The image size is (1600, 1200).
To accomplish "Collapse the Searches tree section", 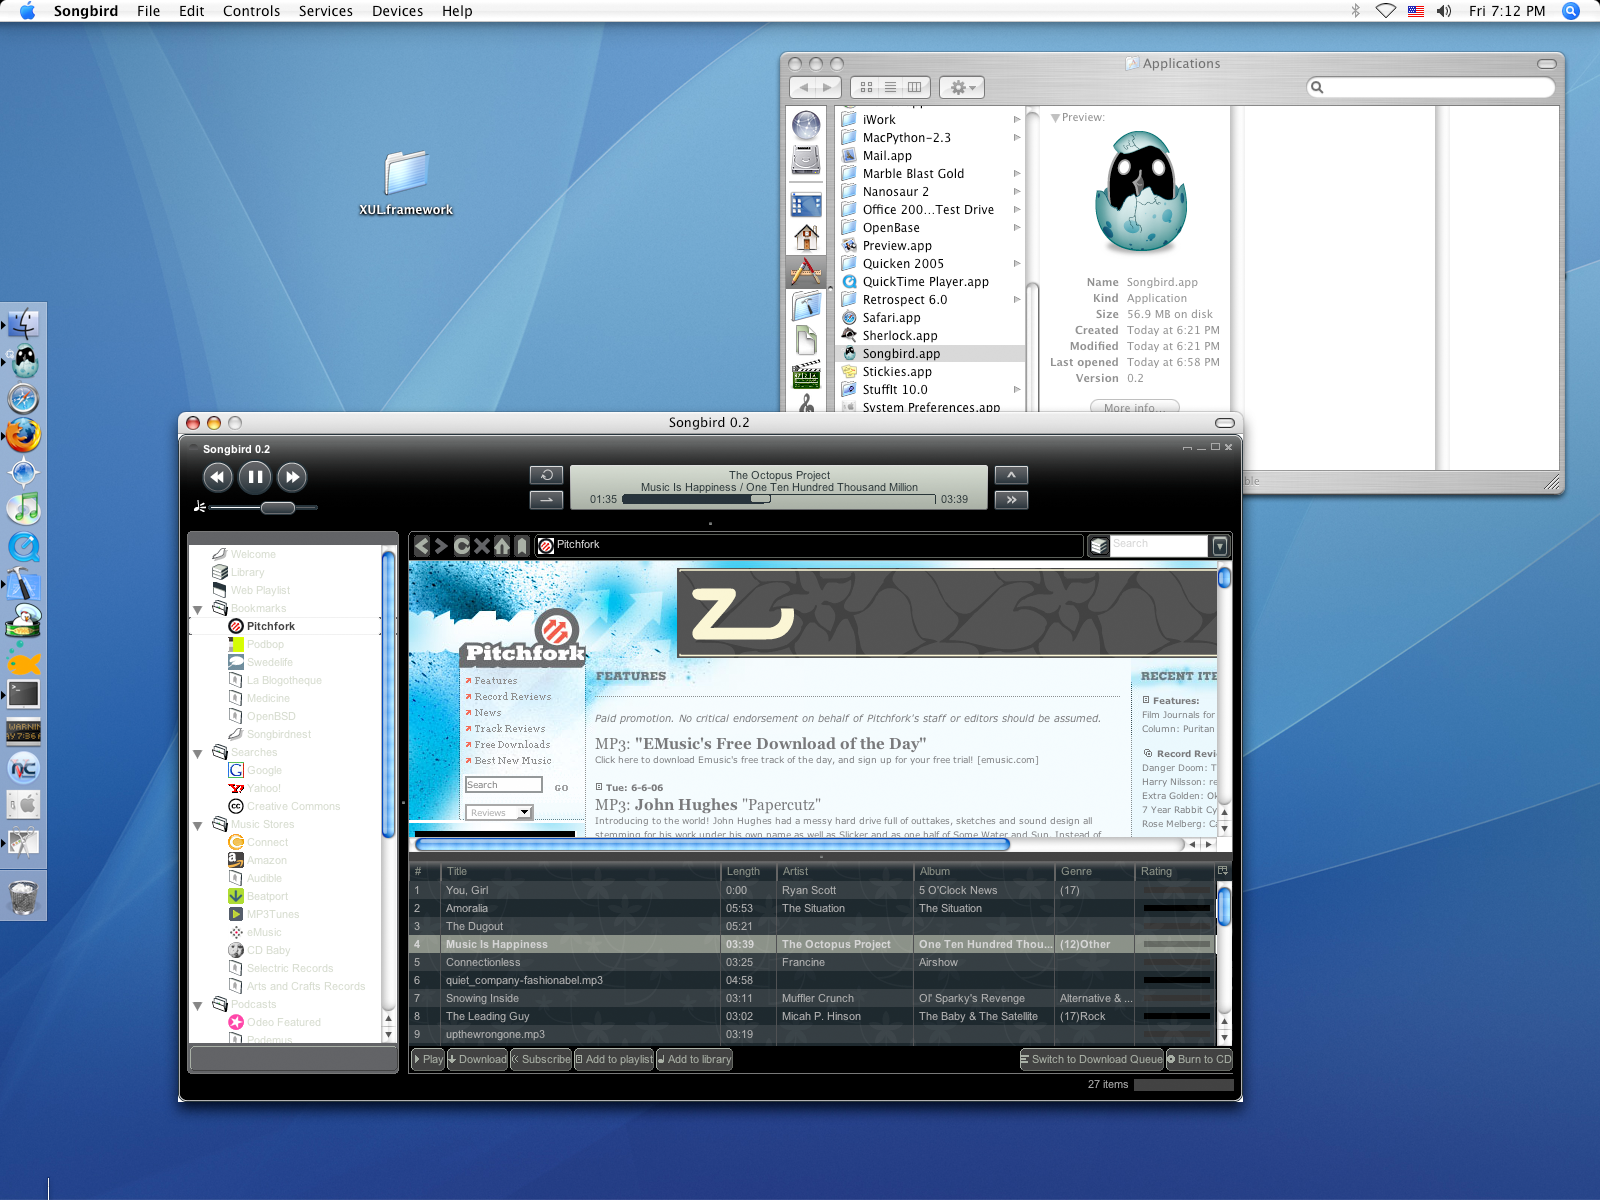I will [x=198, y=753].
